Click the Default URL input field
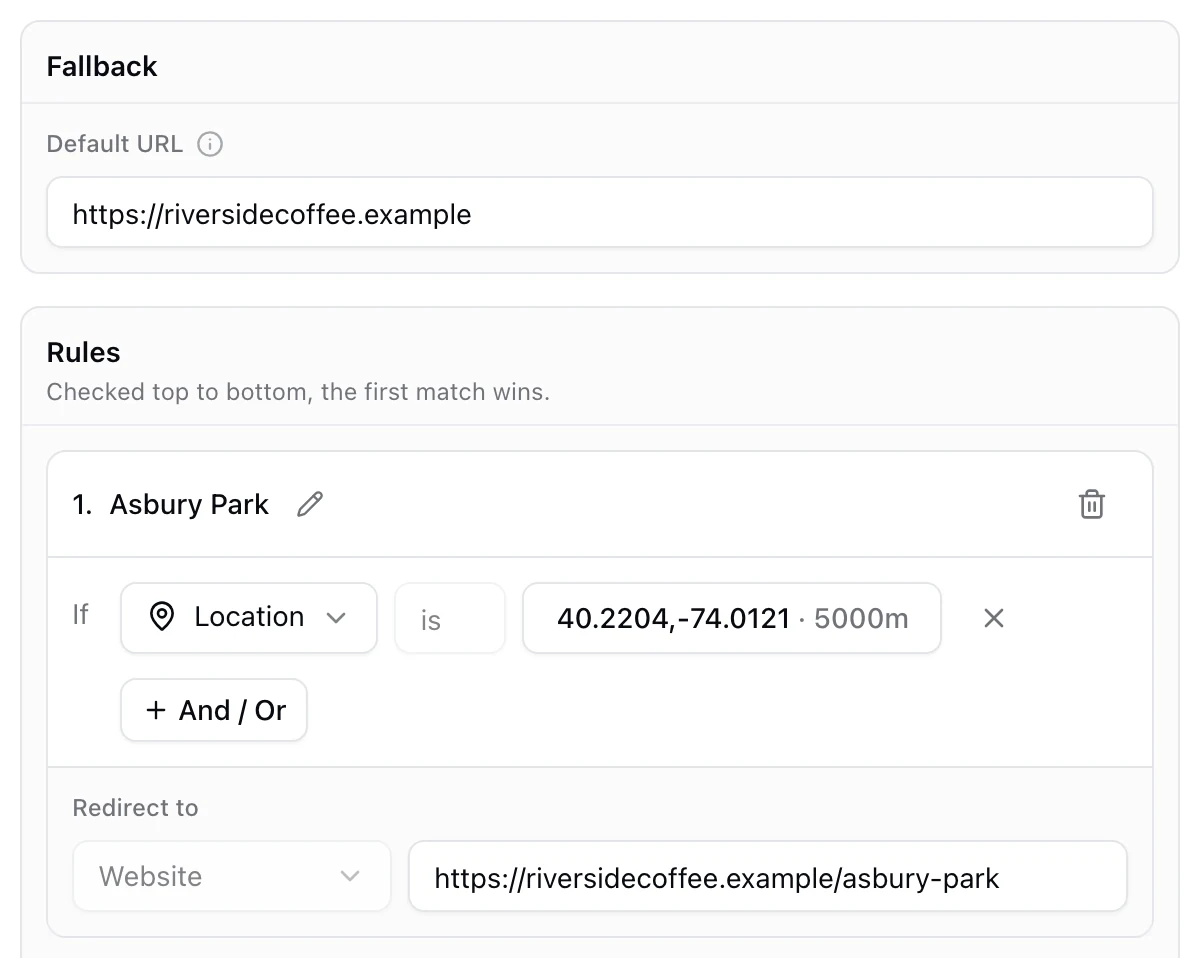This screenshot has width=1200, height=958. coord(600,212)
